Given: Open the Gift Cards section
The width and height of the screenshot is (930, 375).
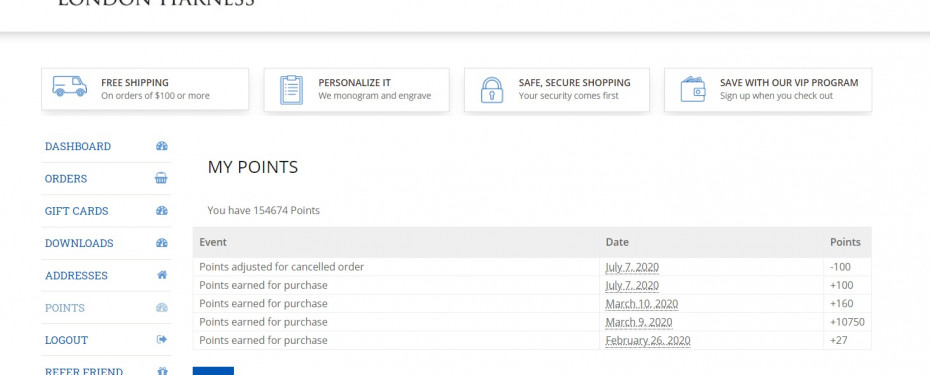Looking at the screenshot, I should (x=77, y=211).
